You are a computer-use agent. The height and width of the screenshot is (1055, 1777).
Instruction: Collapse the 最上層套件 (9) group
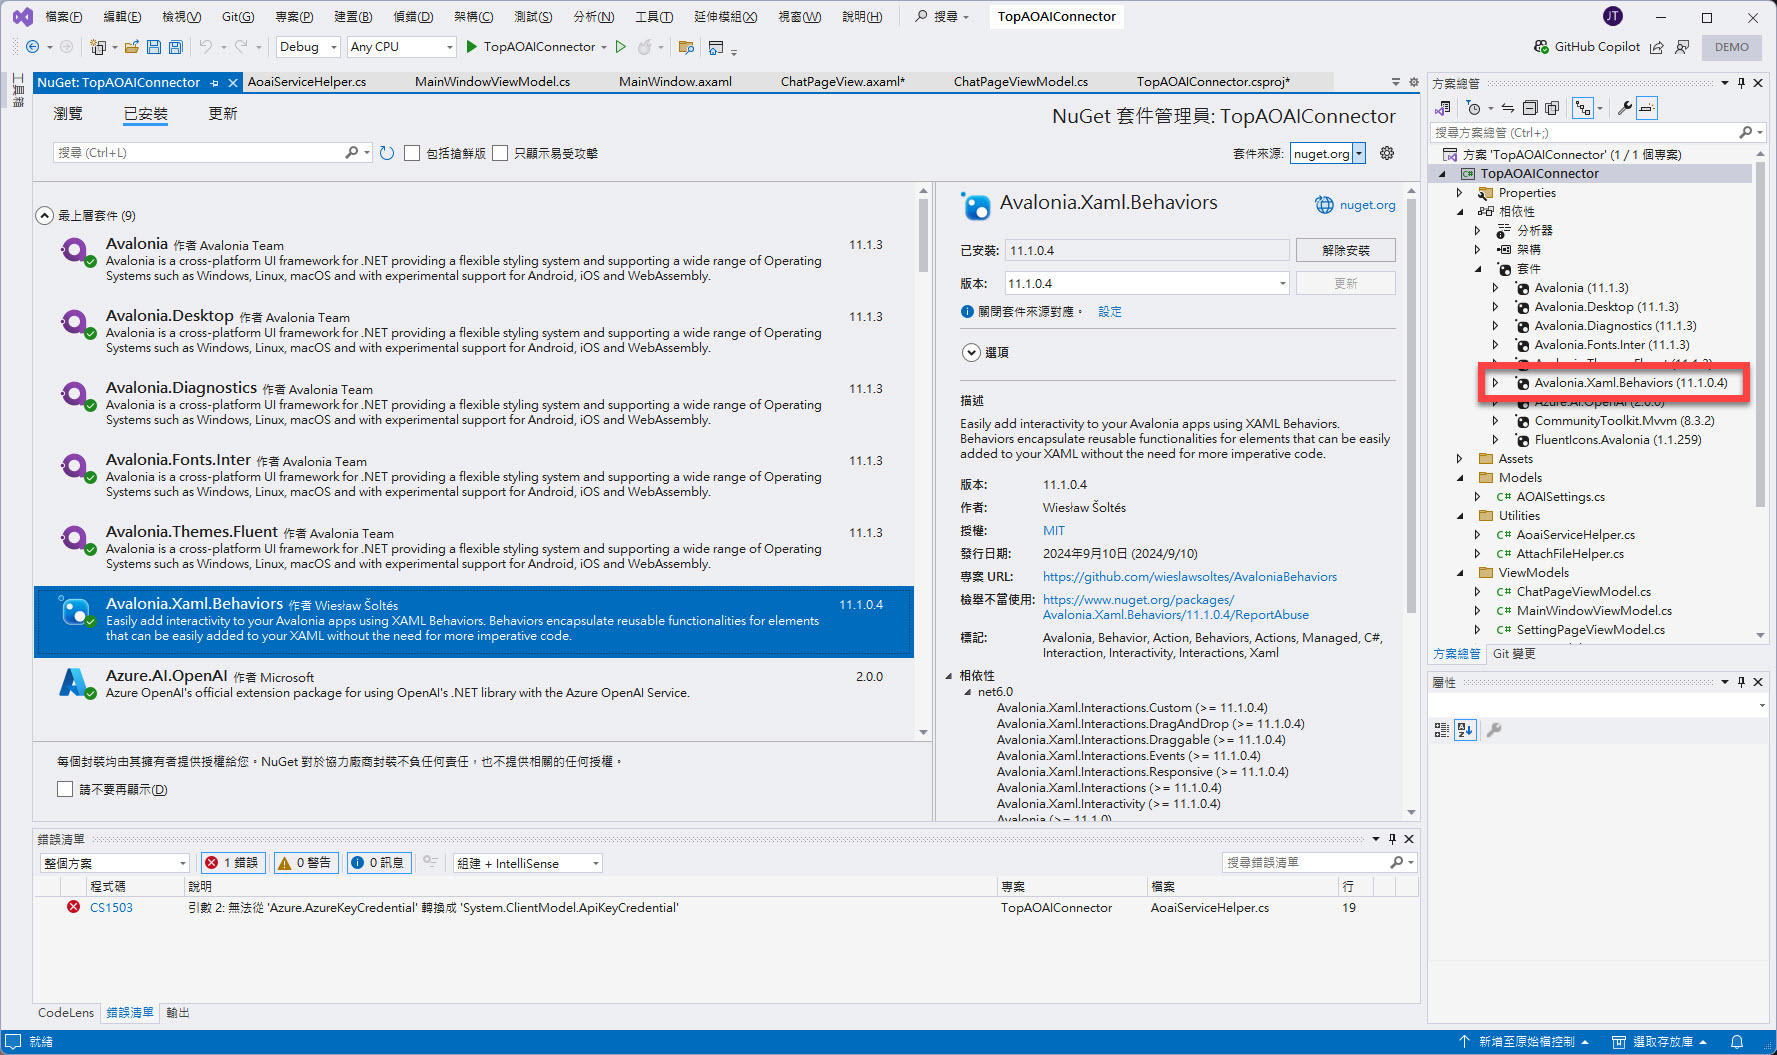(45, 215)
